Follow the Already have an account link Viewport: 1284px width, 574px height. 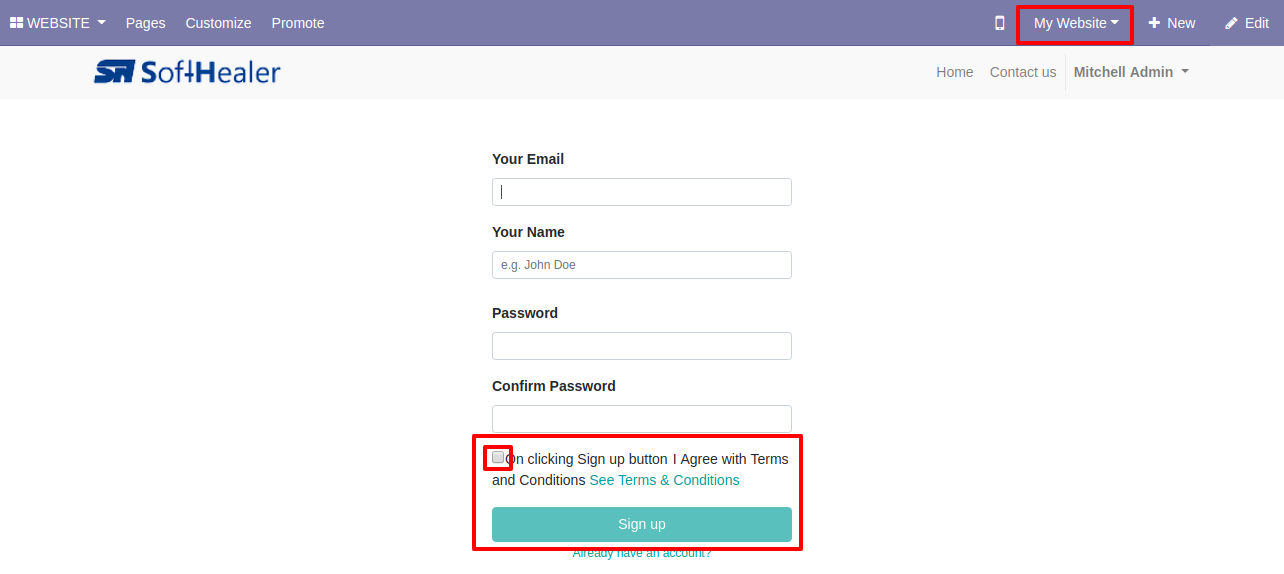pos(642,552)
